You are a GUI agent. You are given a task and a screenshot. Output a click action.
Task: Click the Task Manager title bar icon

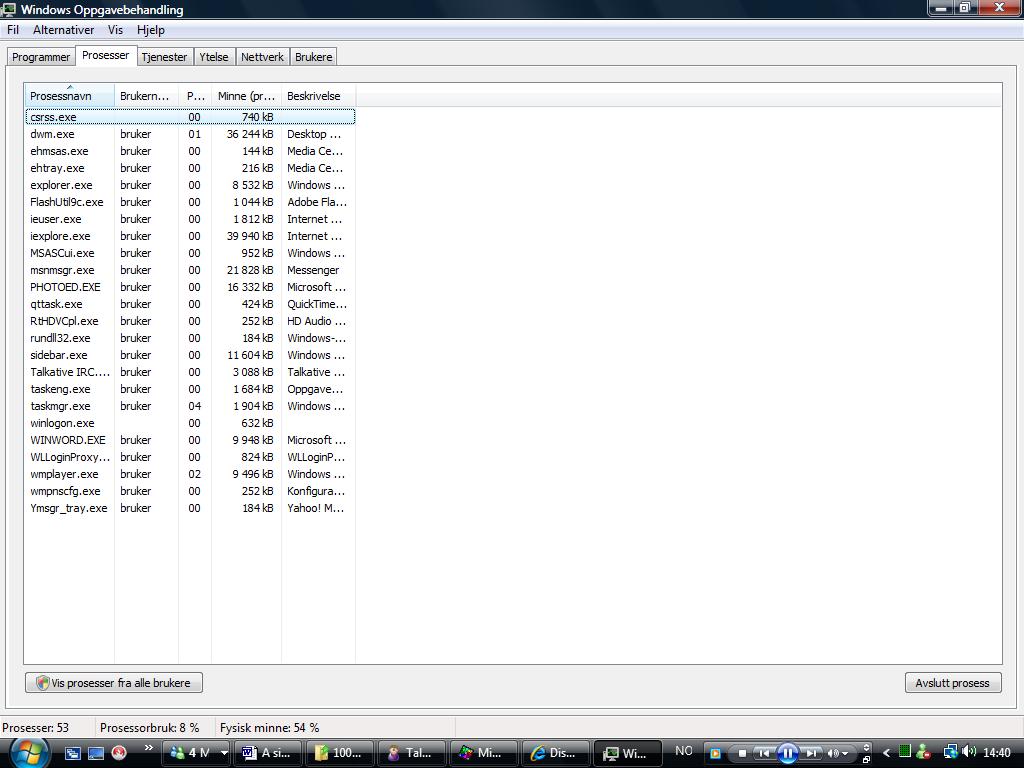coord(8,9)
